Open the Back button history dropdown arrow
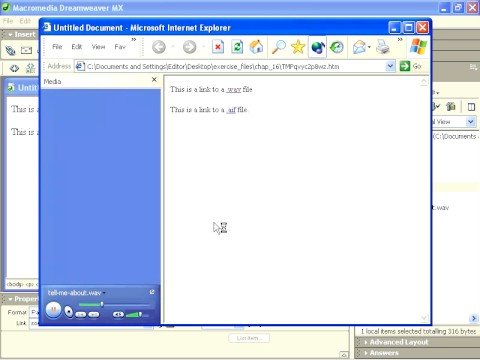This screenshot has height=360, width=480. click(x=173, y=47)
